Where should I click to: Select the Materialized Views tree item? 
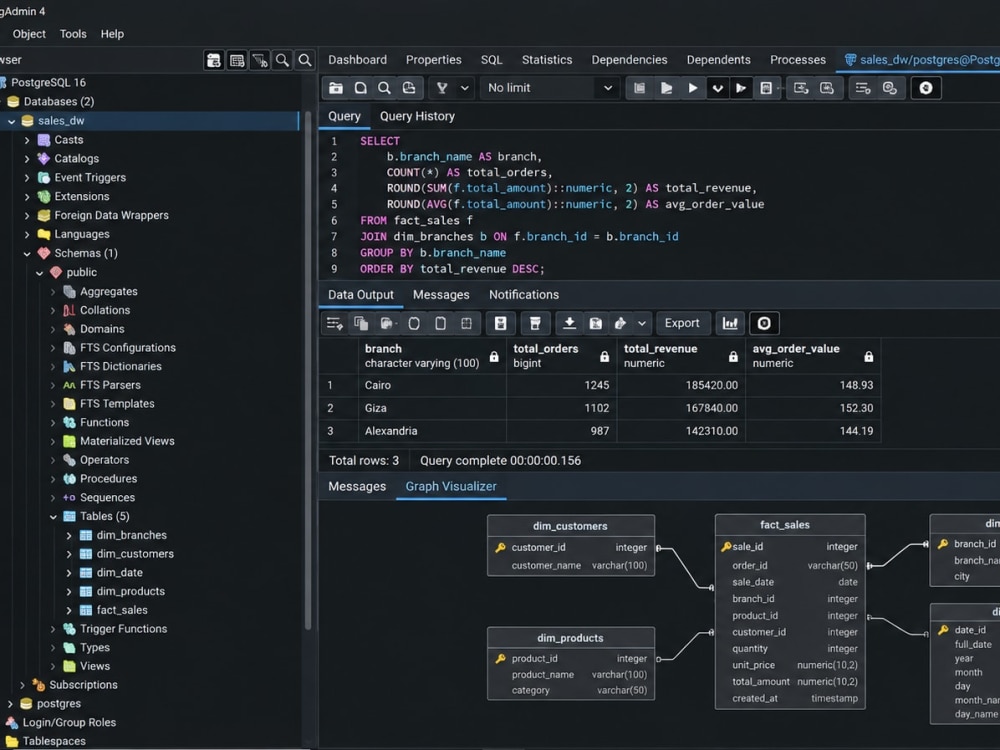tap(127, 441)
